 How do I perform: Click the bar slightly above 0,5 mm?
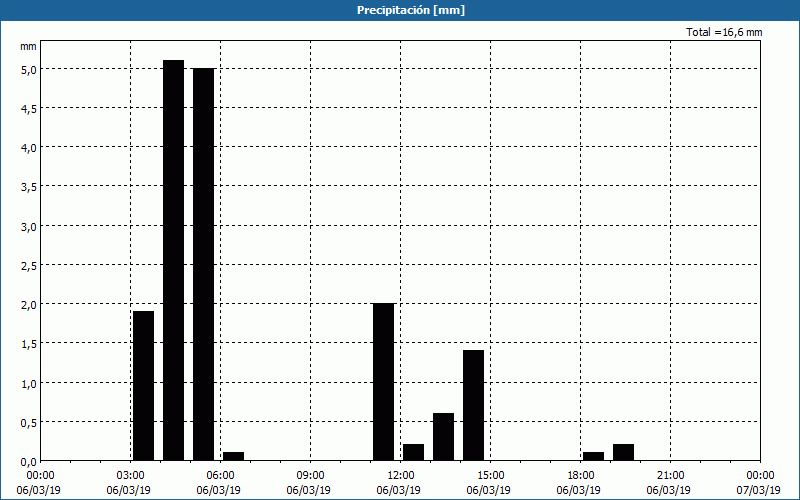point(443,437)
